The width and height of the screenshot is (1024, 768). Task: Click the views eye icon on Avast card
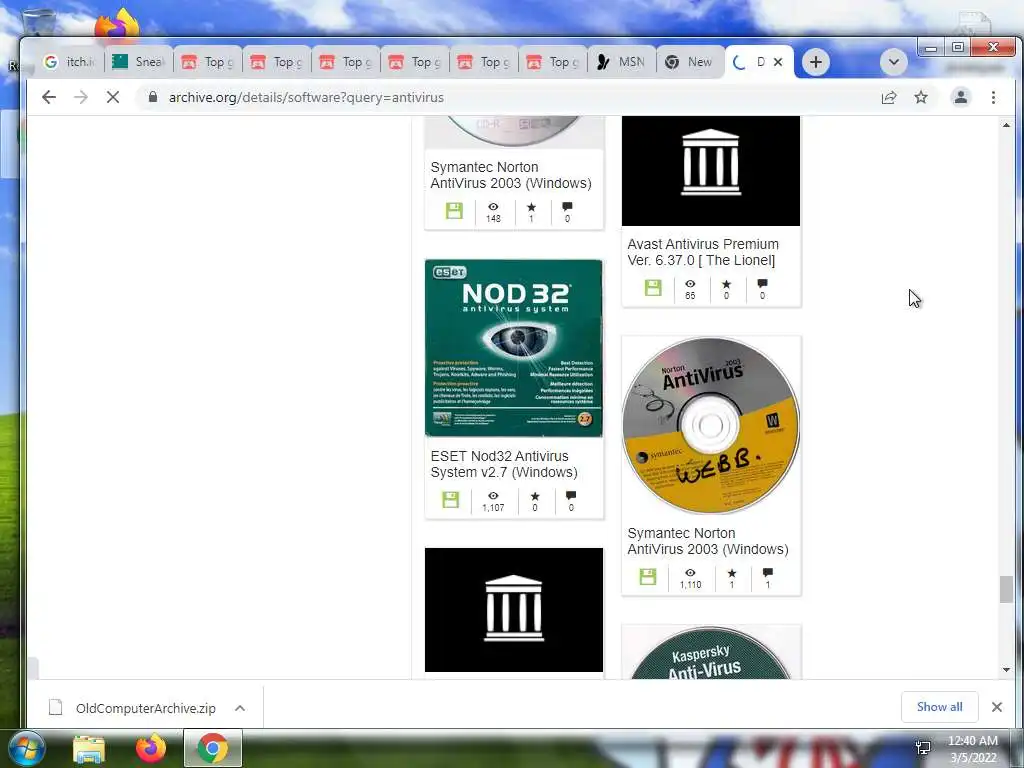[690, 284]
